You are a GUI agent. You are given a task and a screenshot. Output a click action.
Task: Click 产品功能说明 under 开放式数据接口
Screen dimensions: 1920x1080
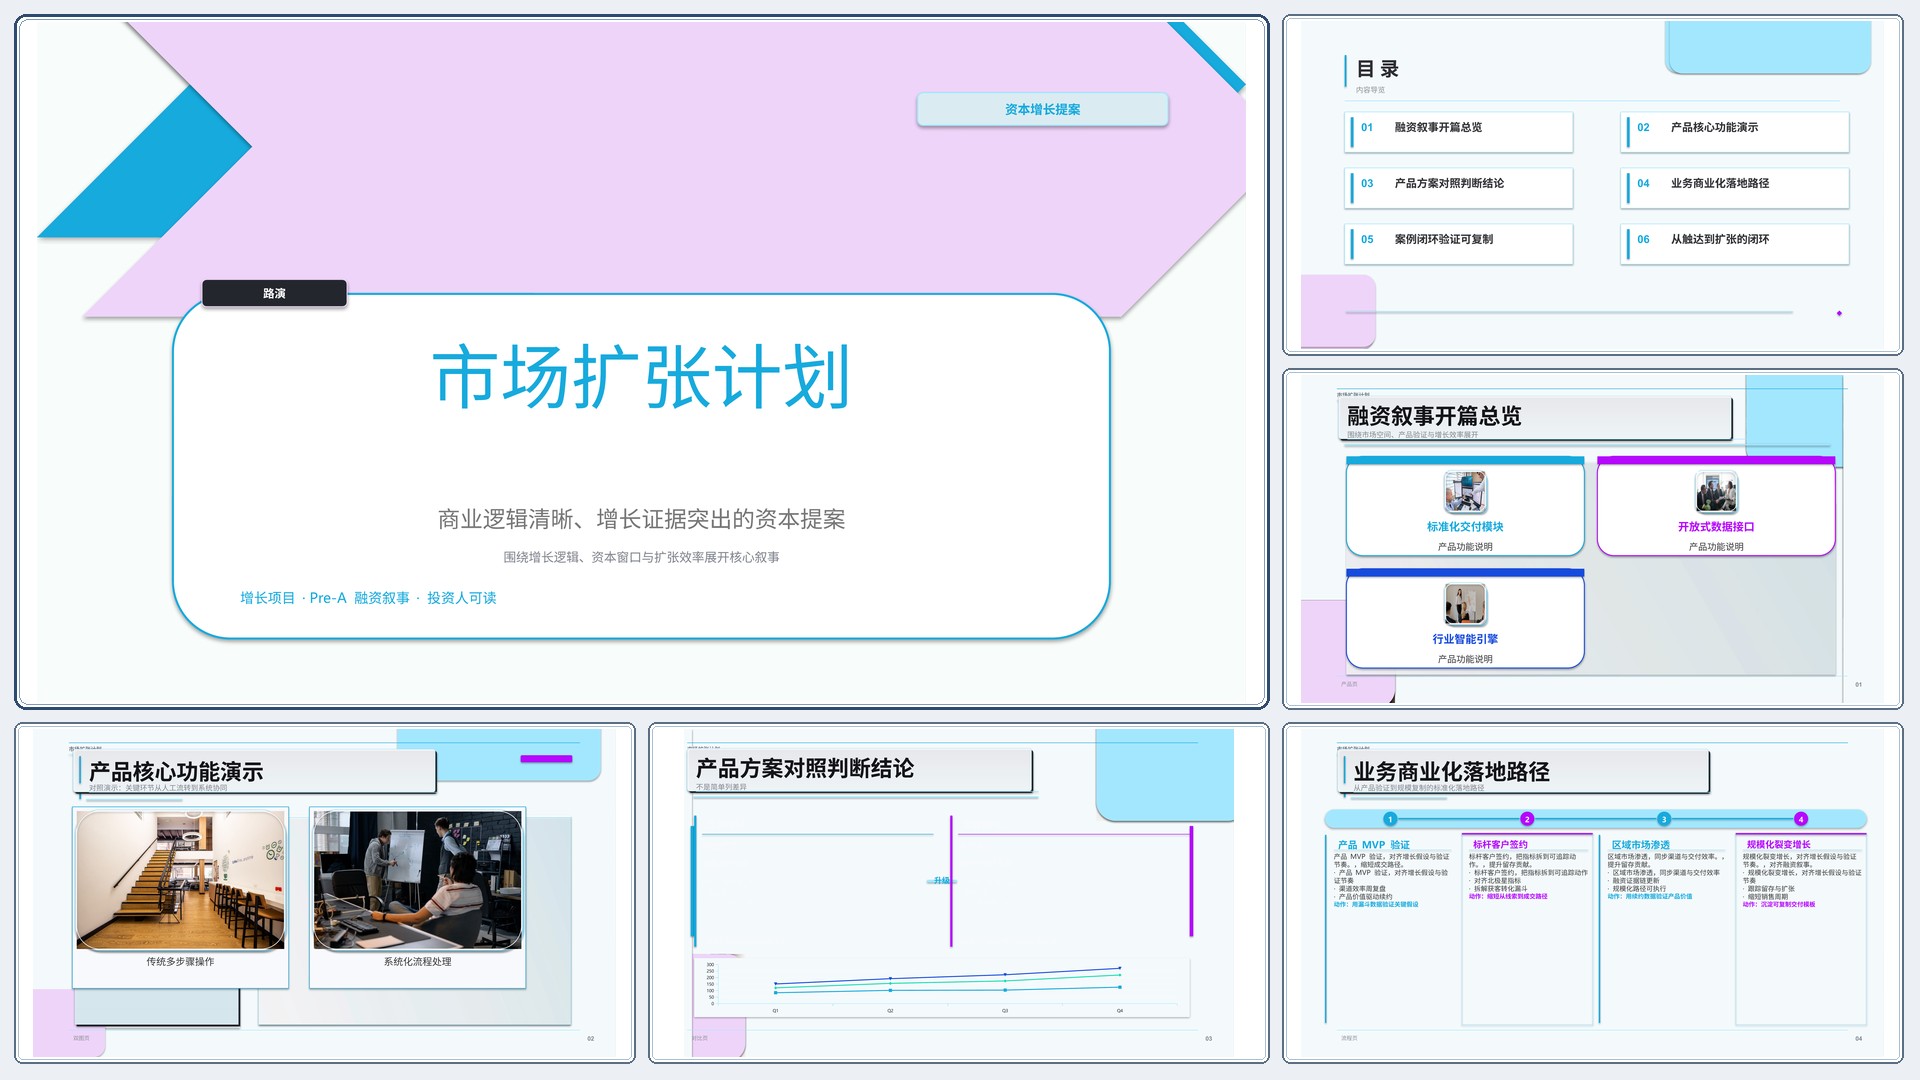[x=1716, y=547]
